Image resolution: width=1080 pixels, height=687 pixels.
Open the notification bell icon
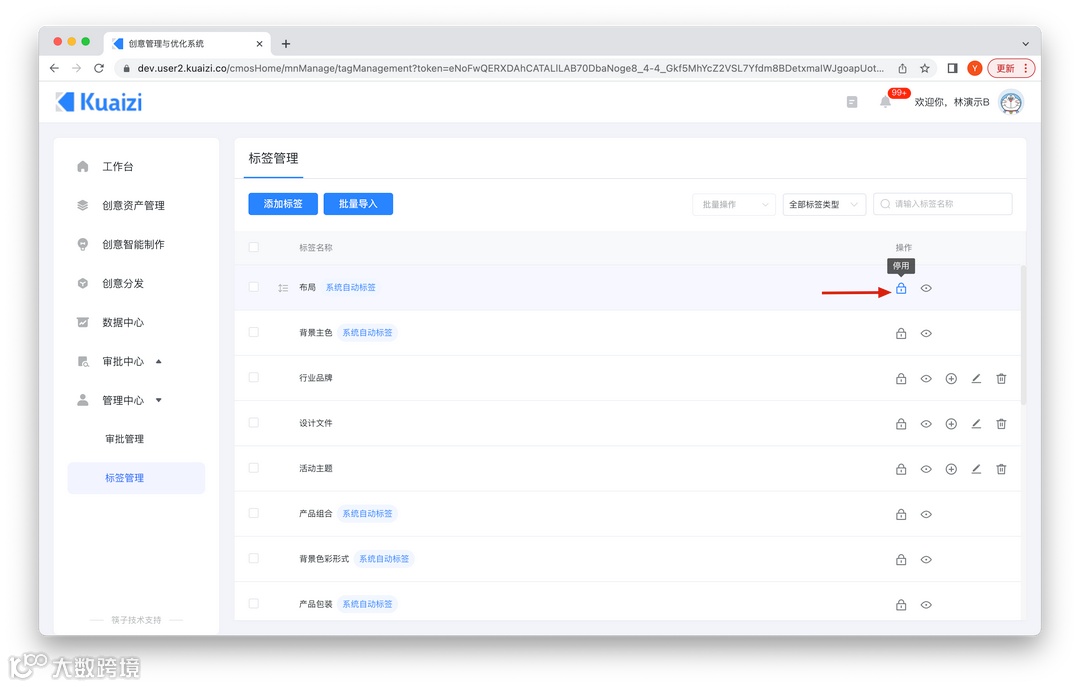click(x=885, y=102)
